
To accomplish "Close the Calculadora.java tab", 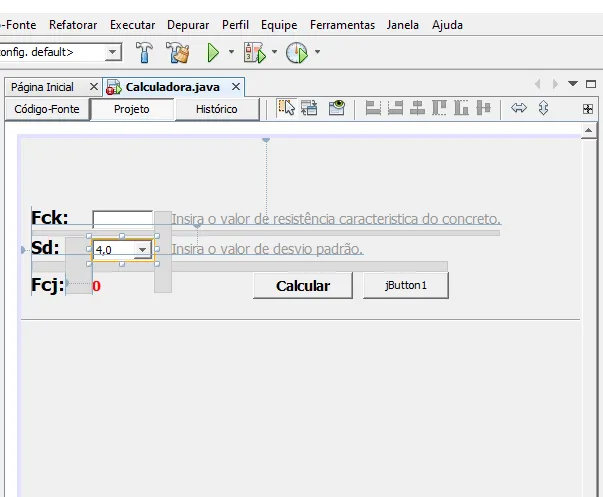I will pos(236,87).
